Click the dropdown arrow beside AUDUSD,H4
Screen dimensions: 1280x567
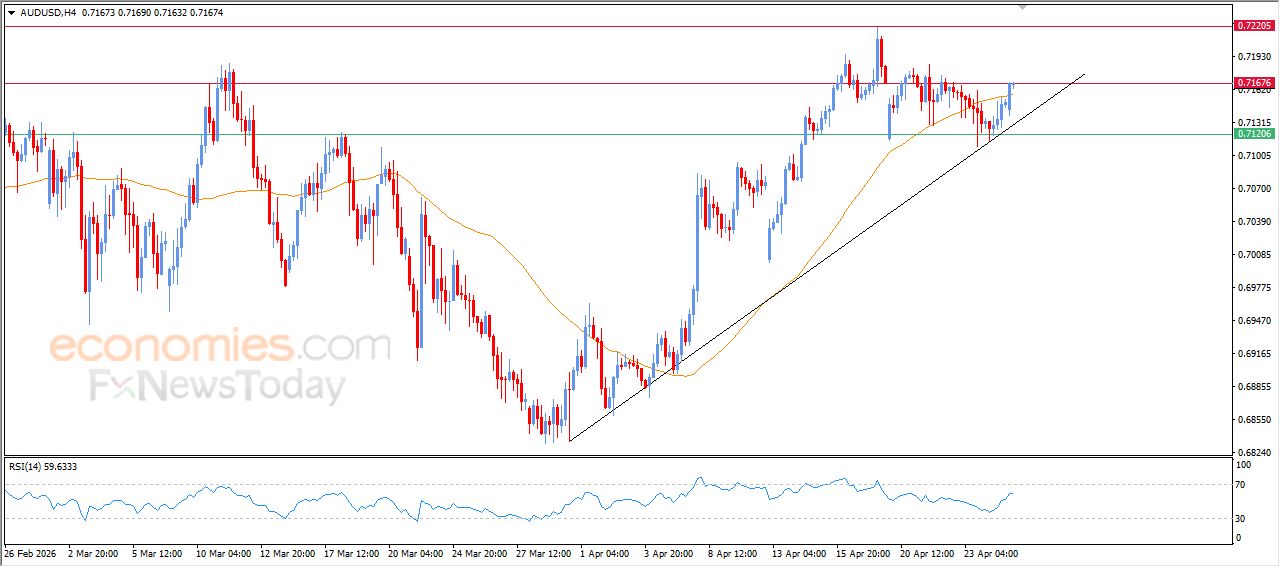coord(11,13)
